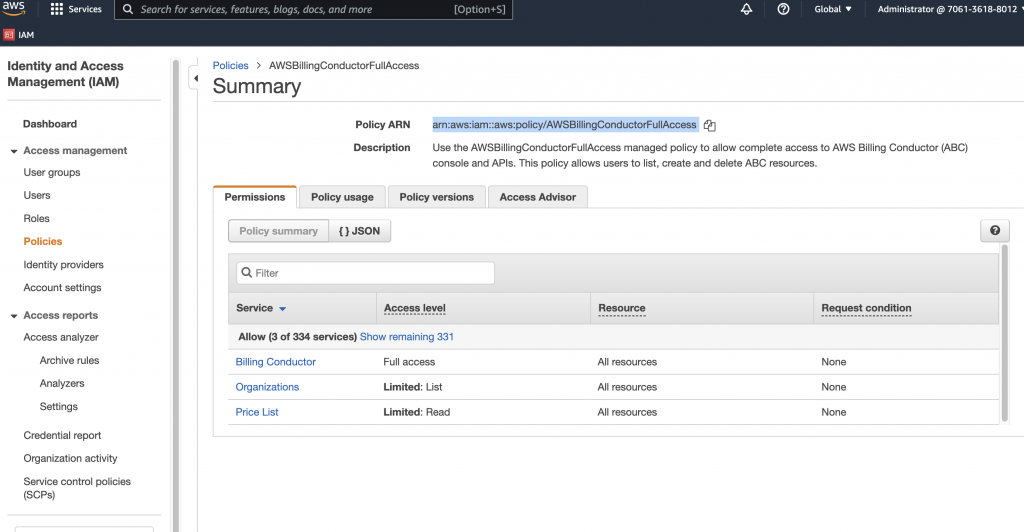Image resolution: width=1024 pixels, height=532 pixels.
Task: Open the Administrator account menu
Action: click(x=944, y=9)
